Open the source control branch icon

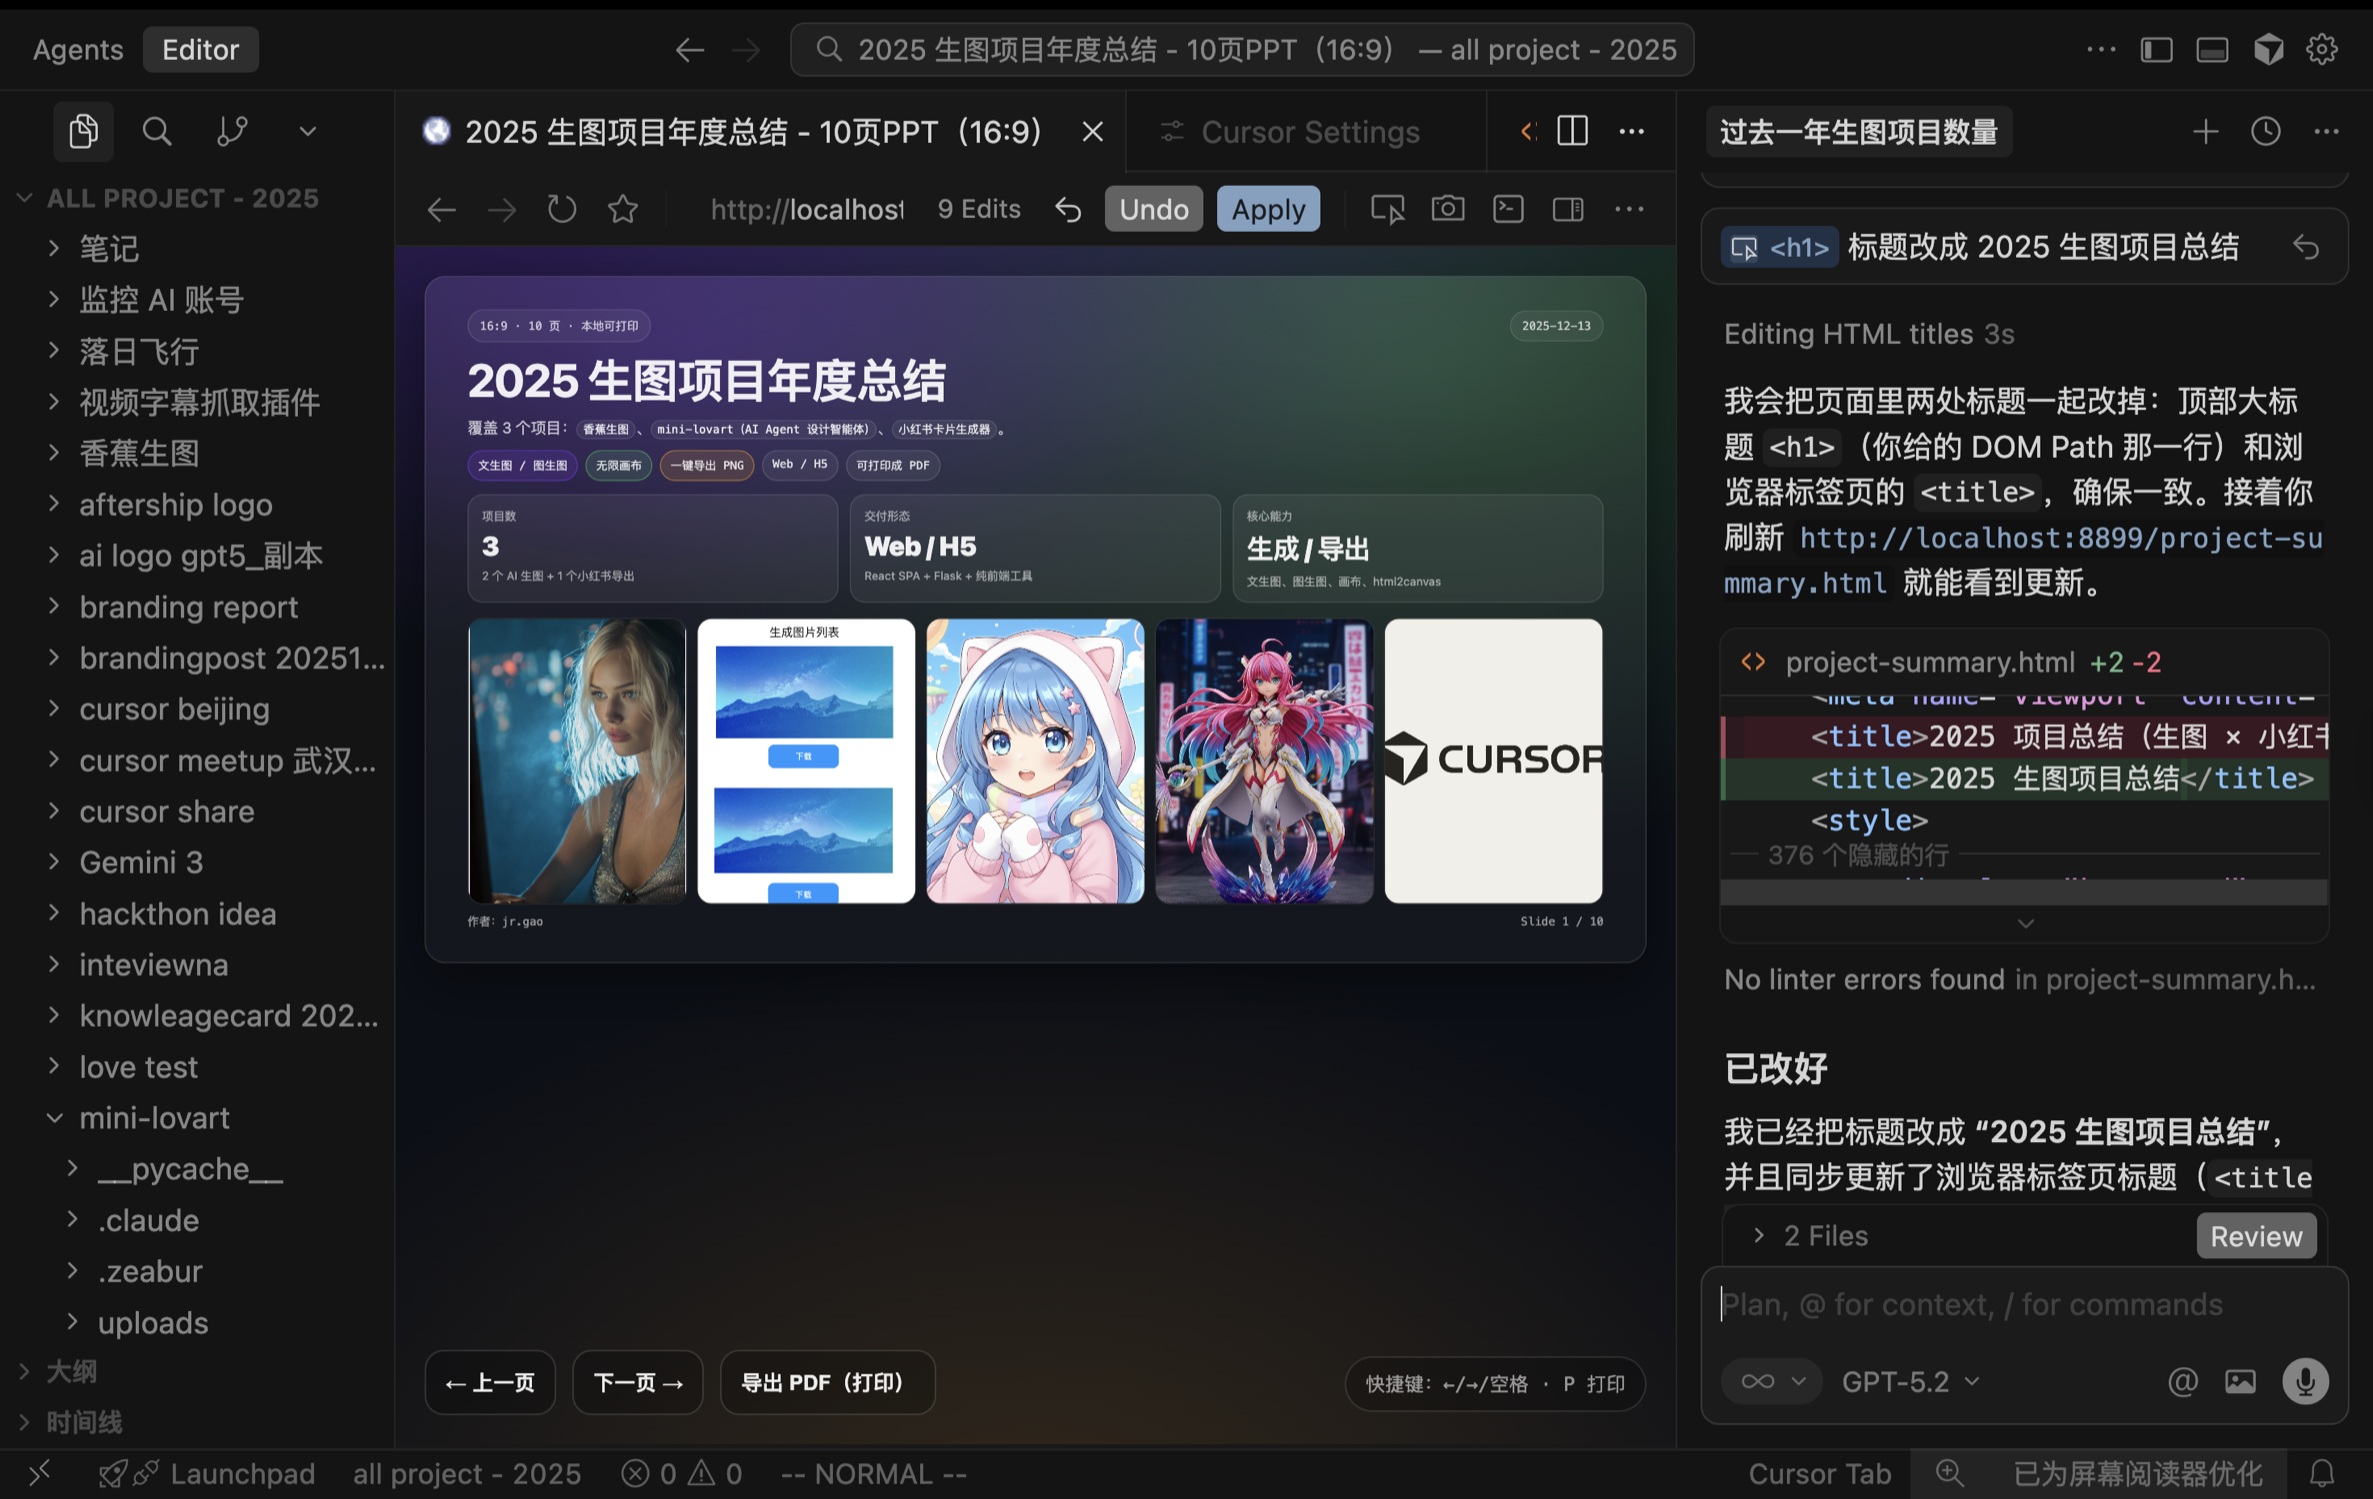click(232, 131)
